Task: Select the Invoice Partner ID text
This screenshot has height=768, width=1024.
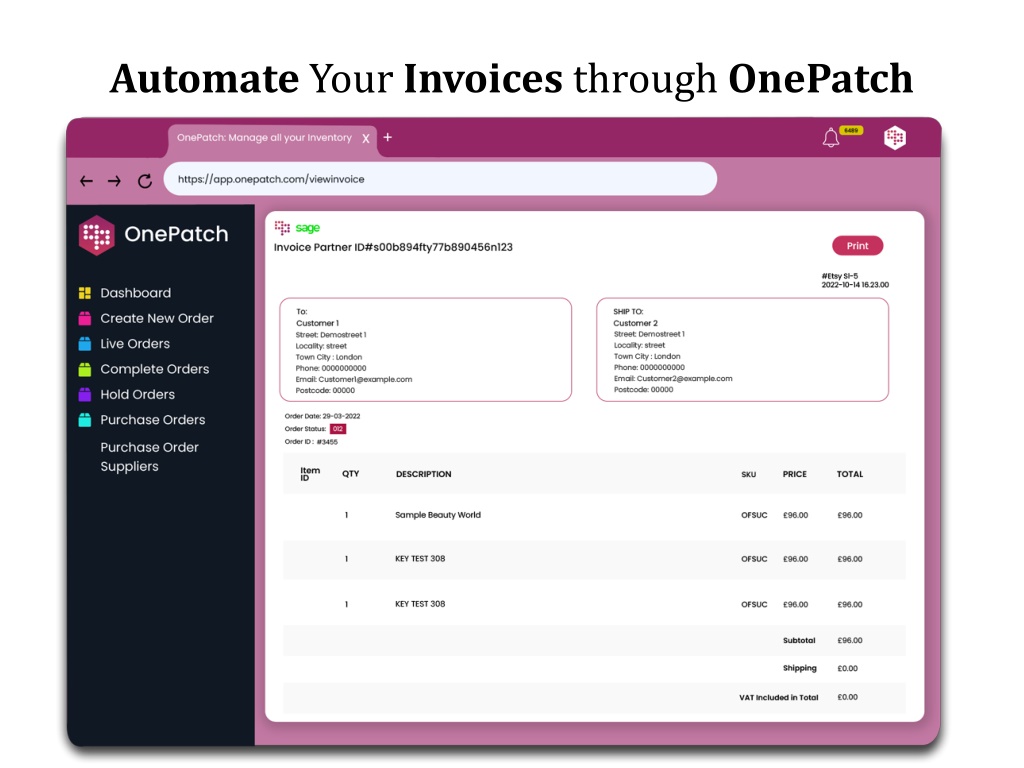Action: 393,248
